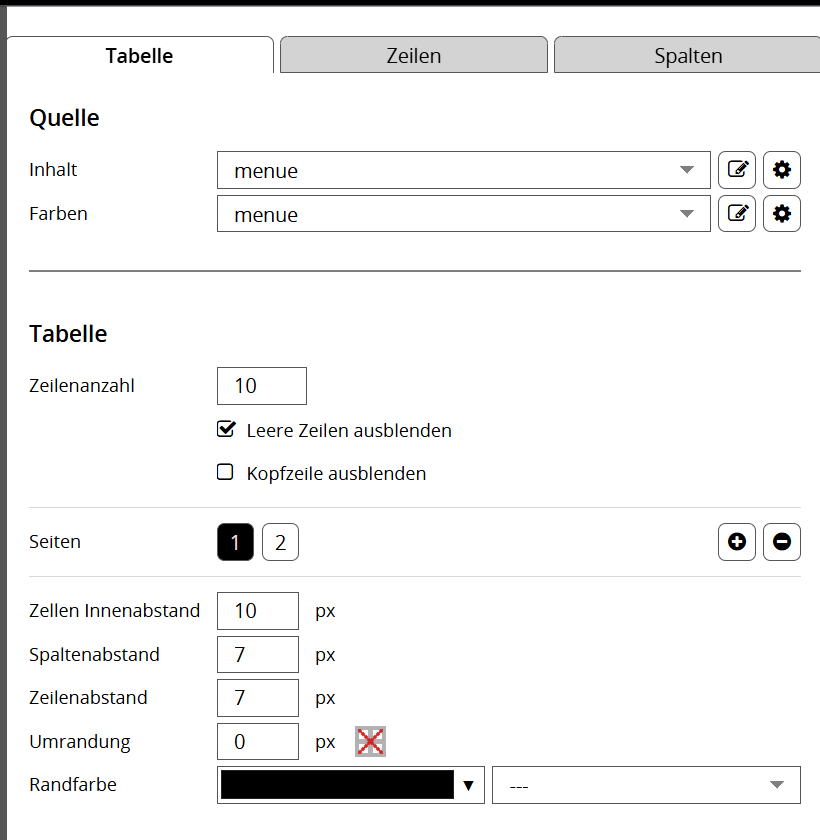The width and height of the screenshot is (820, 840).
Task: Open the black Randfarbe color picker
Action: click(x=350, y=785)
